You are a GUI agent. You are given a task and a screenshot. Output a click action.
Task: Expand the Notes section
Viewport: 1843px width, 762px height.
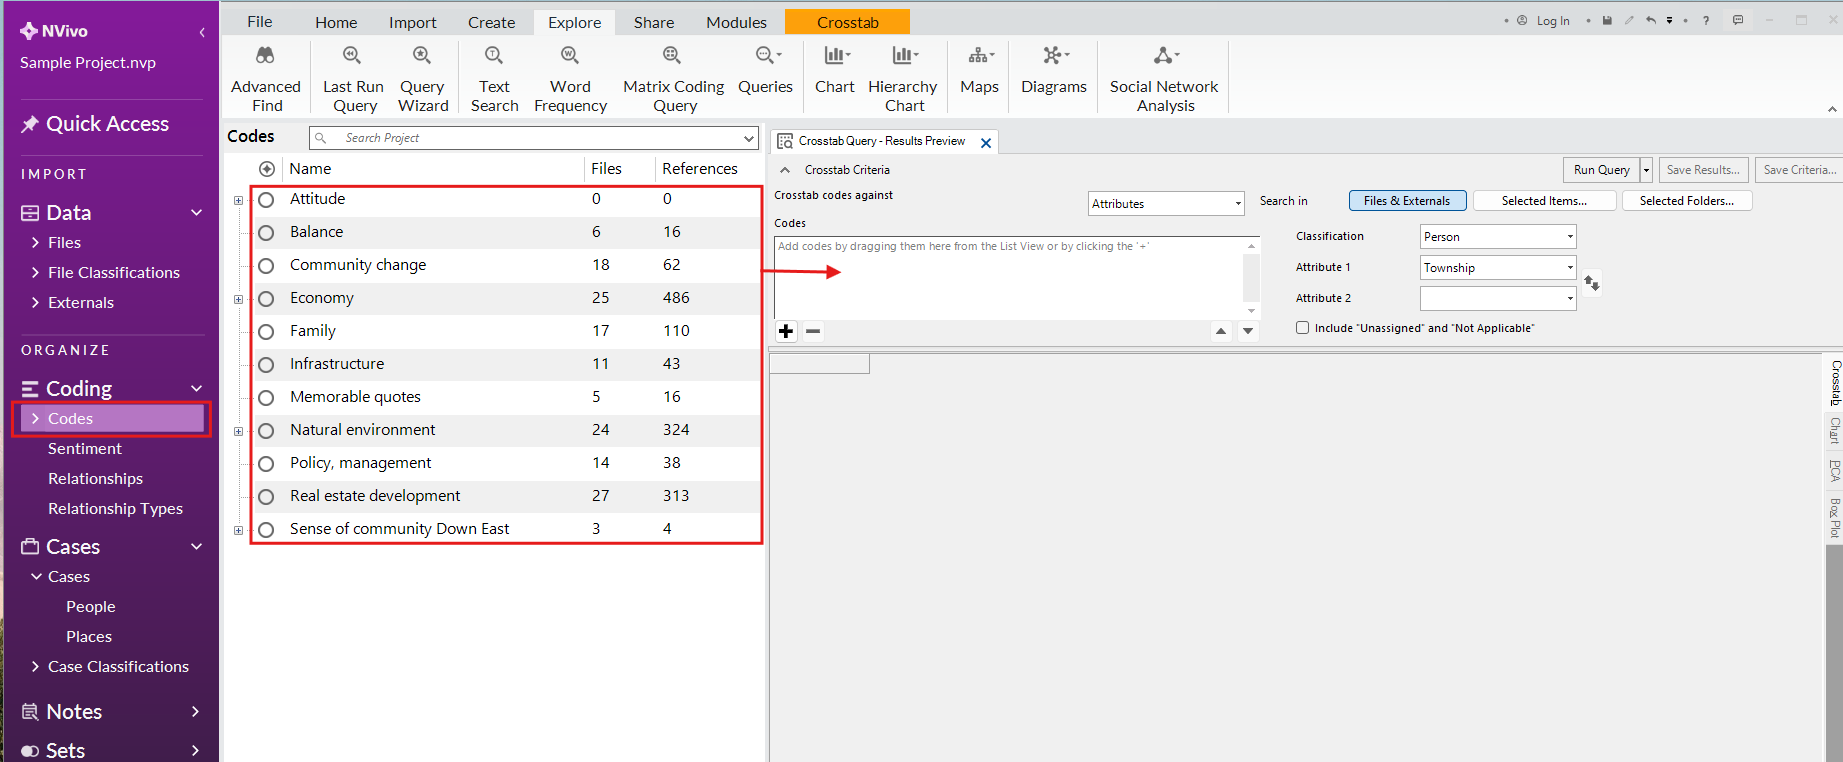(x=195, y=712)
